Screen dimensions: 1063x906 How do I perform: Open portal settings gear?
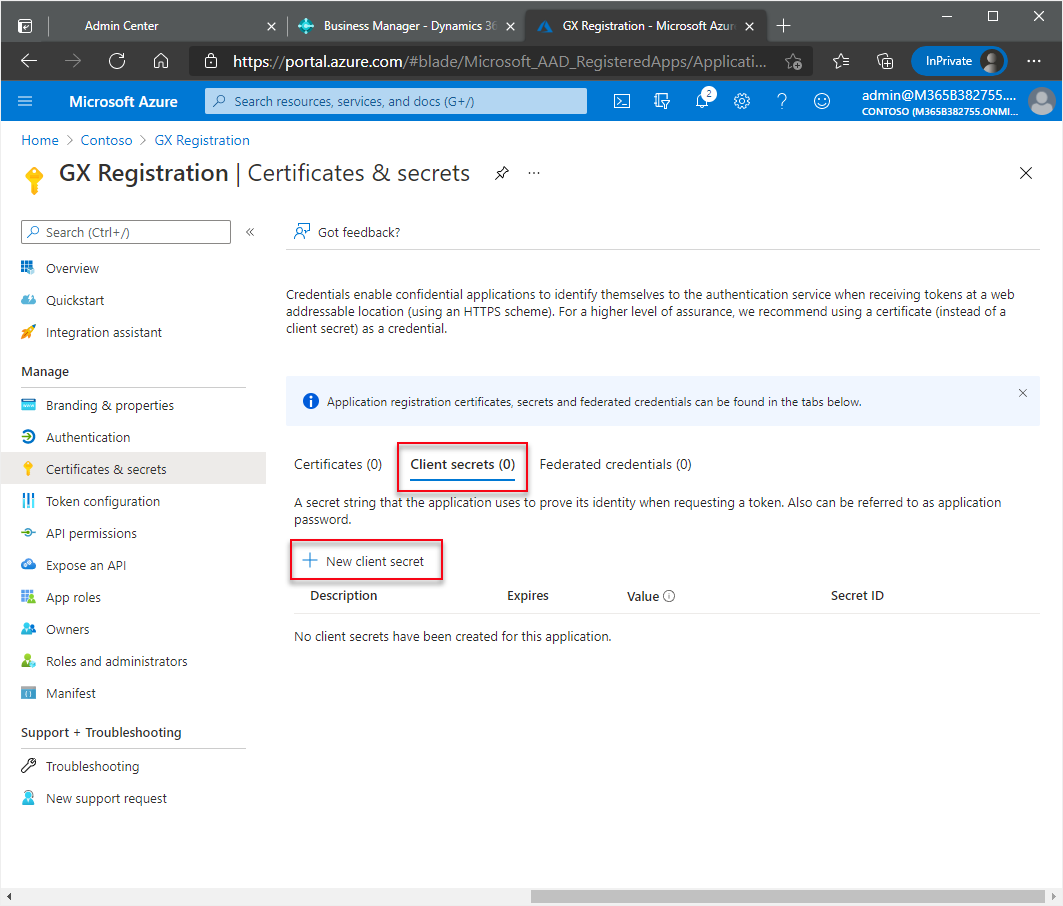coord(742,101)
